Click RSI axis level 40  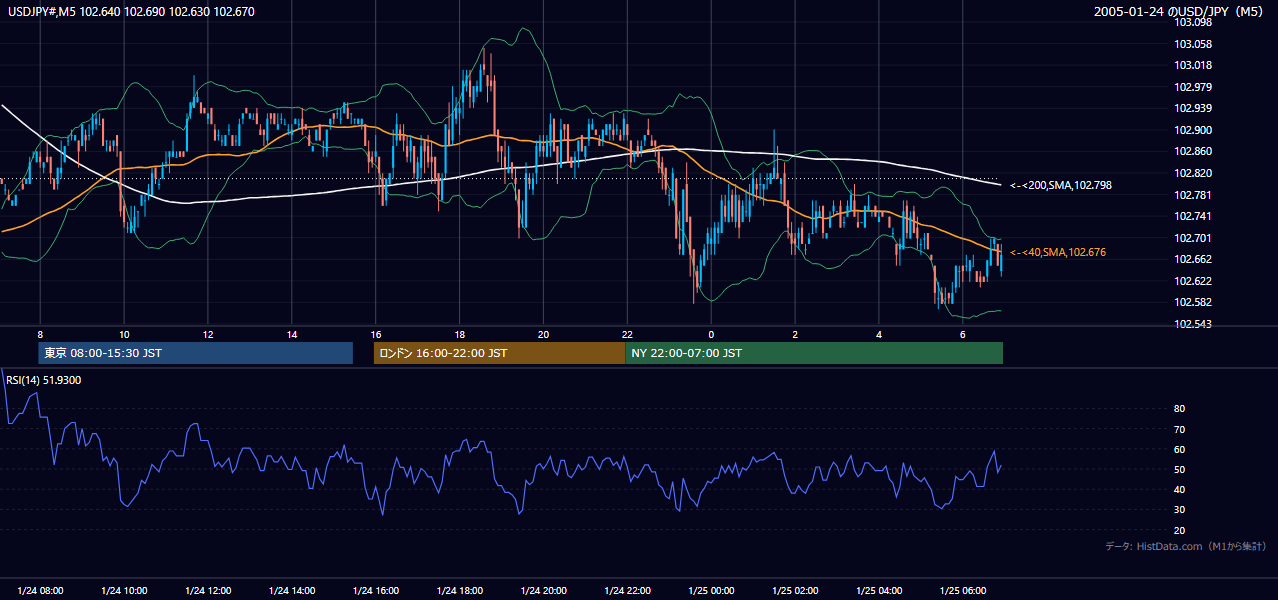tap(1179, 489)
